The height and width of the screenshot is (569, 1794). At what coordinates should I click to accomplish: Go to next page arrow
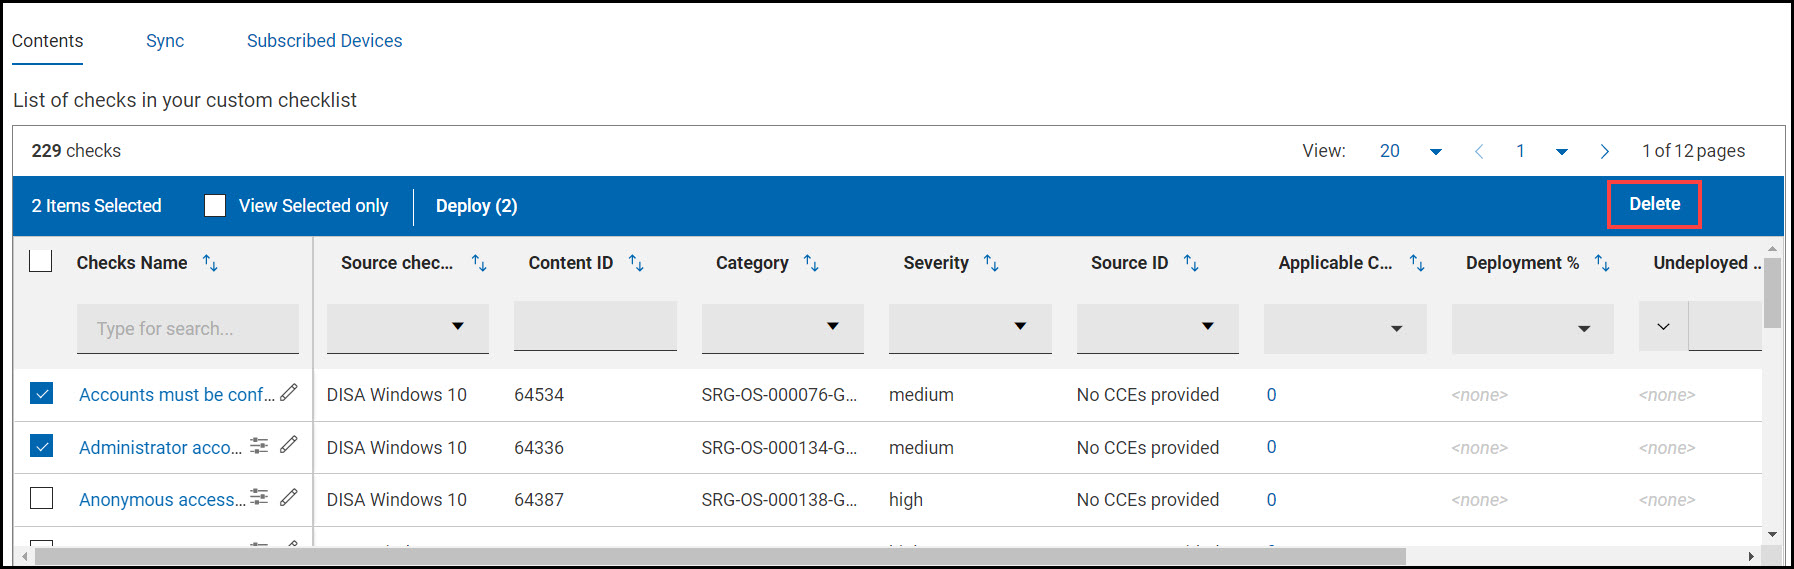click(1604, 151)
